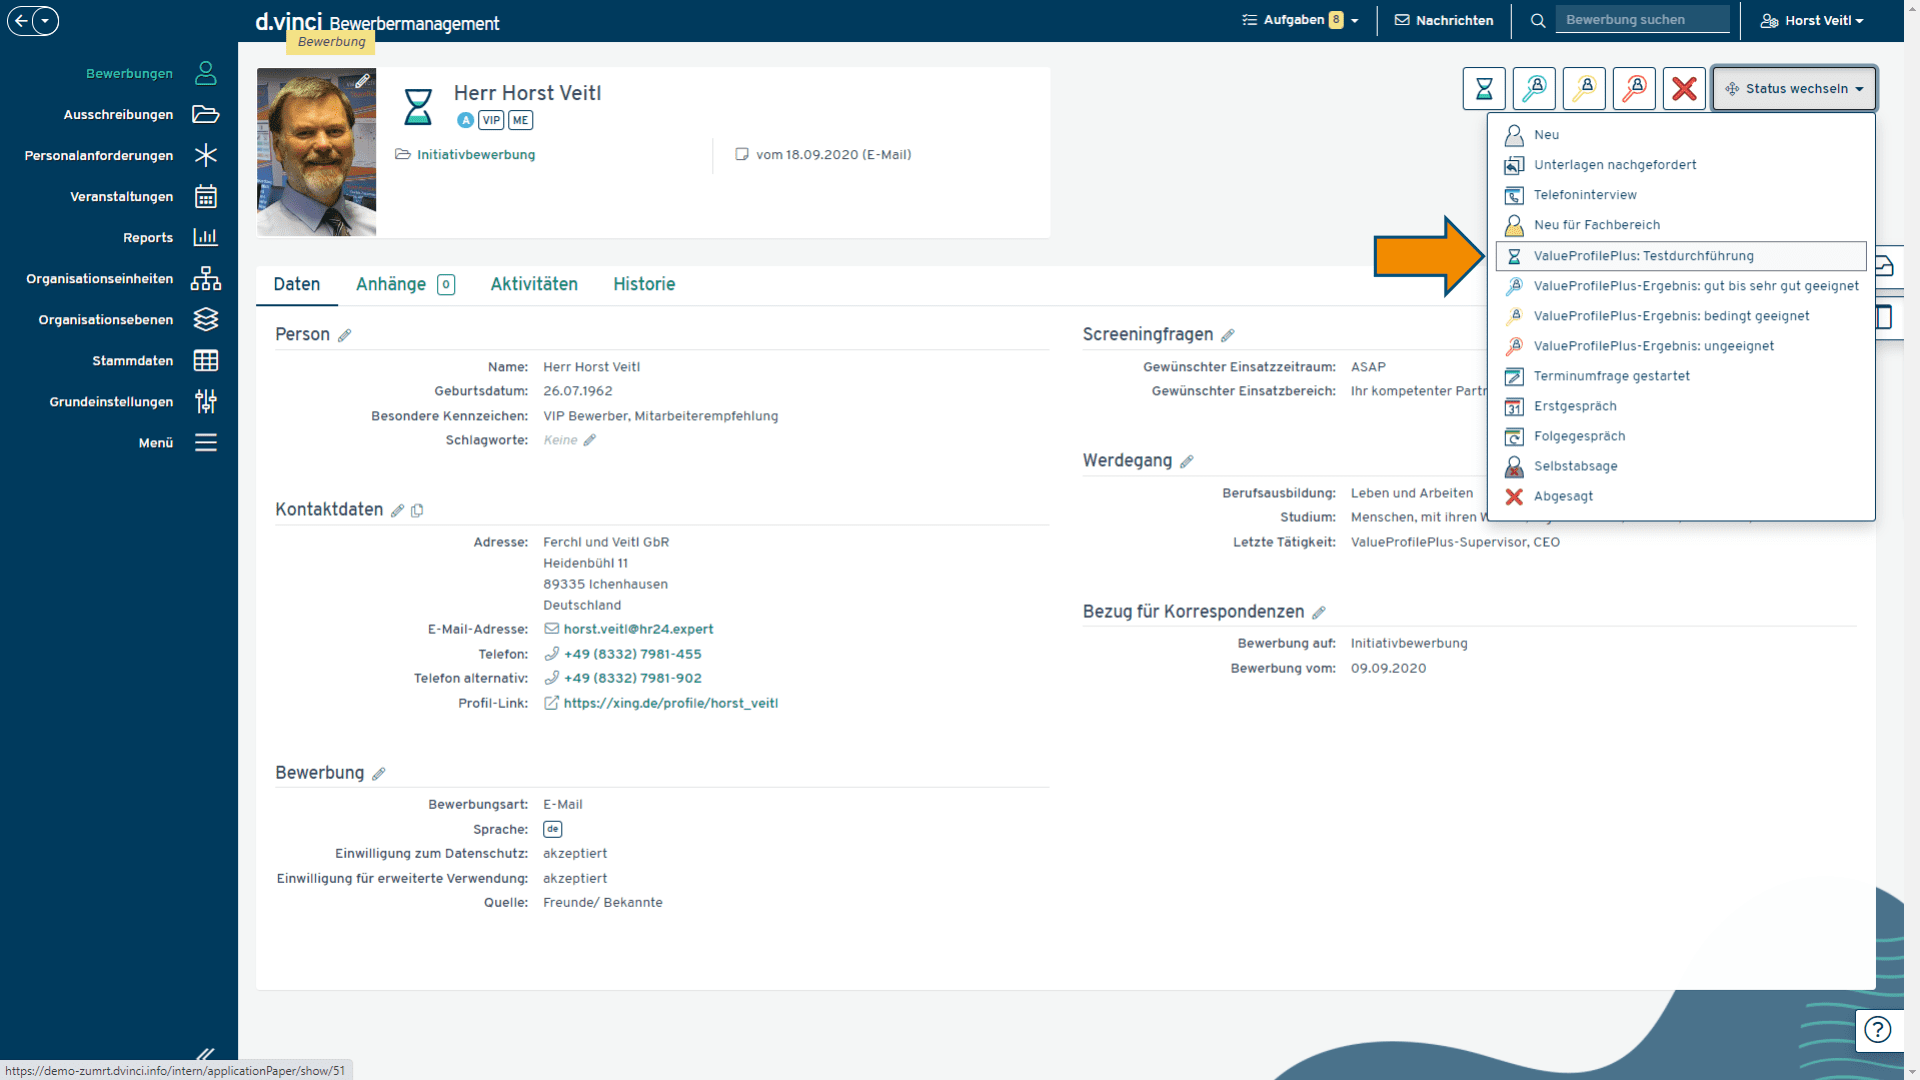Edit the Werdegang section pencil

pos(1187,462)
